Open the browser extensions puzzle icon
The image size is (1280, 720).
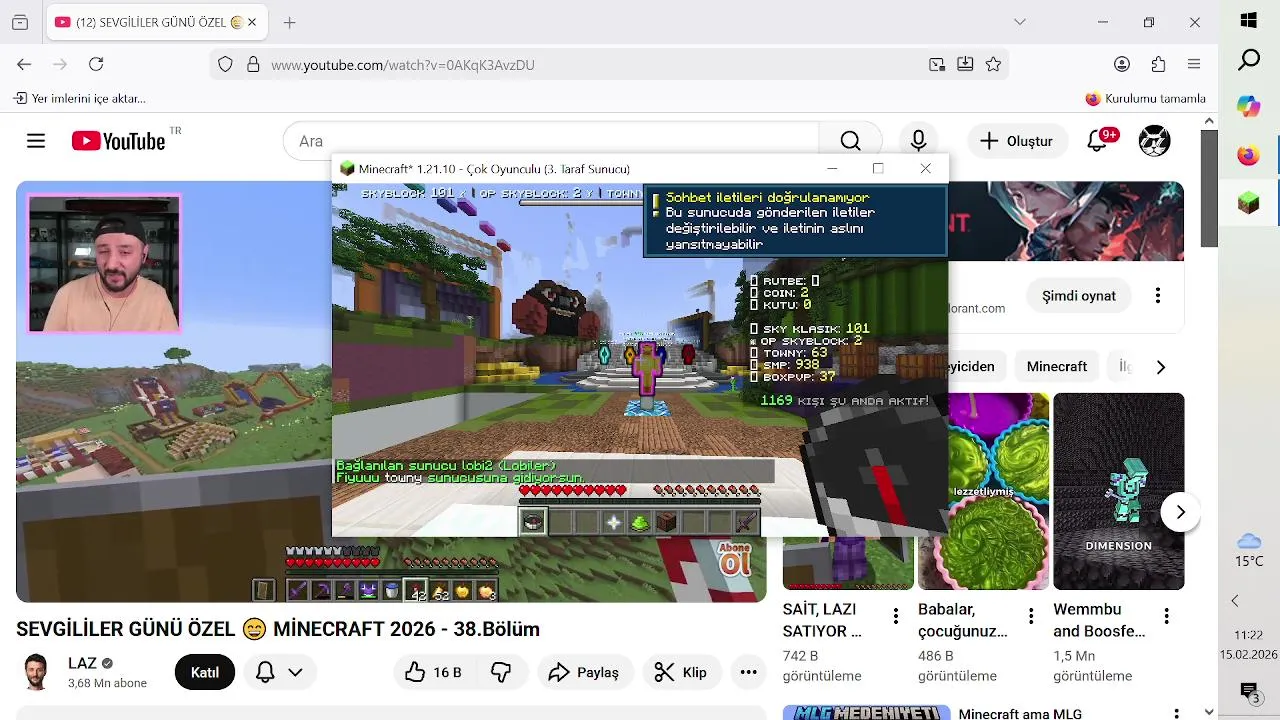pyautogui.click(x=1158, y=64)
